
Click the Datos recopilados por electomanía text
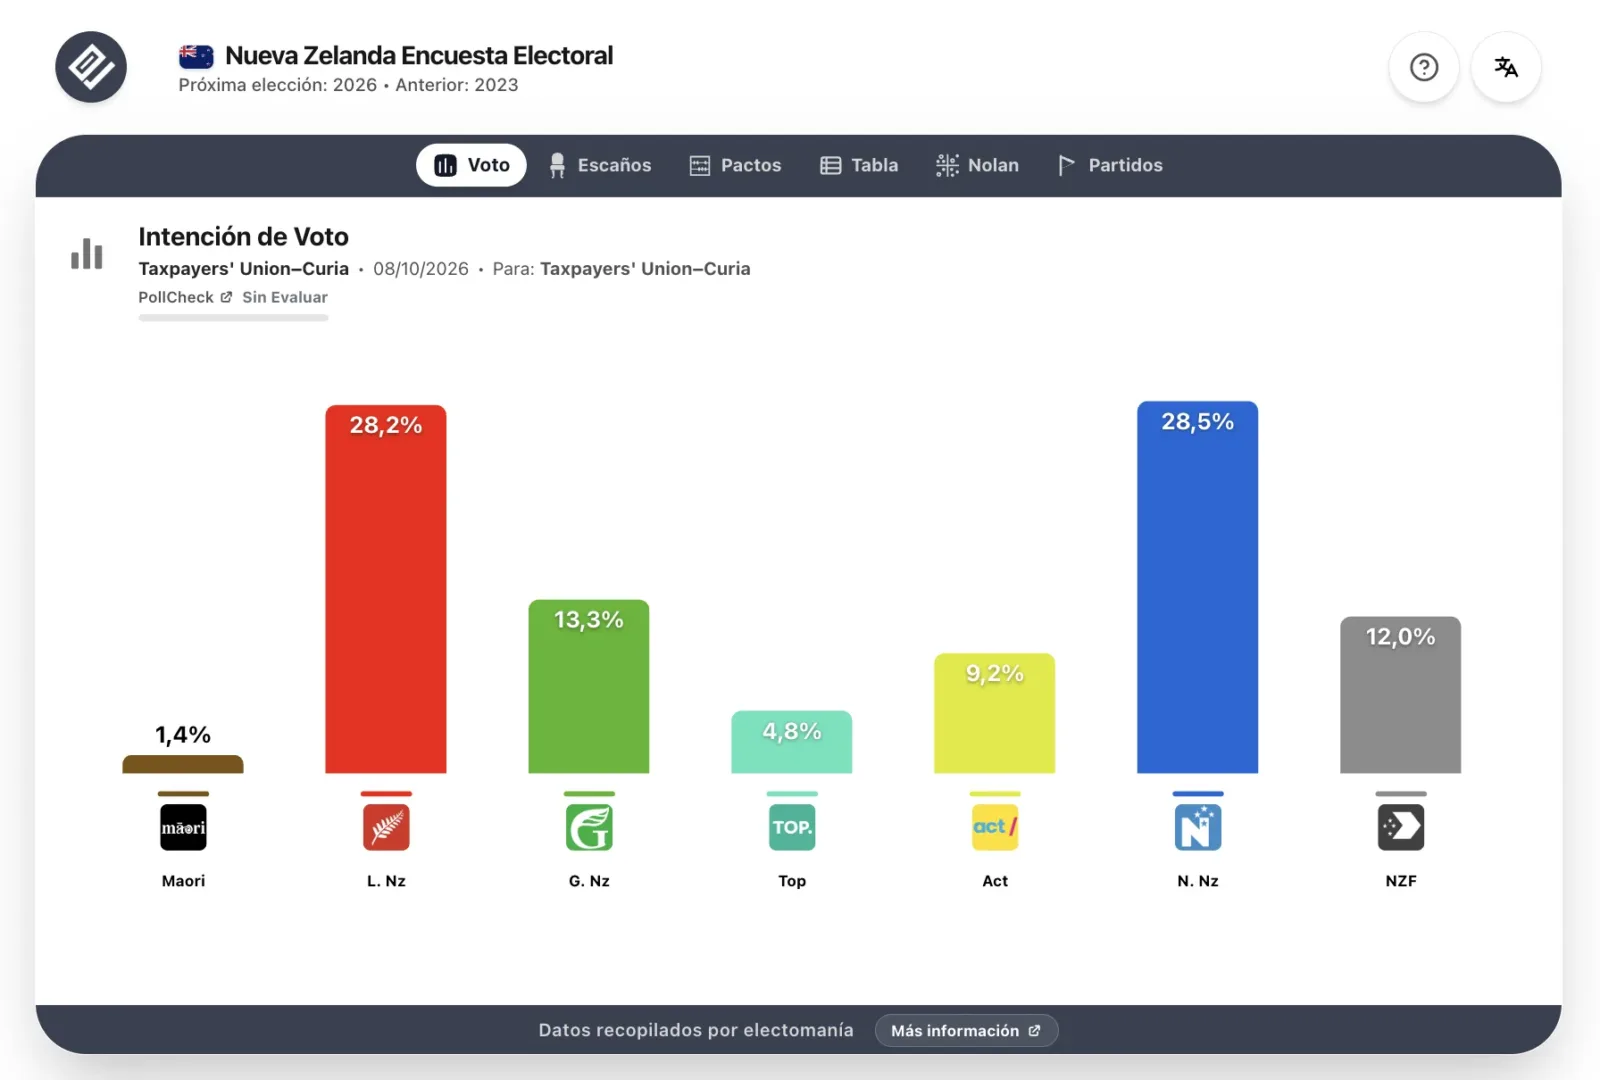[x=696, y=1030]
